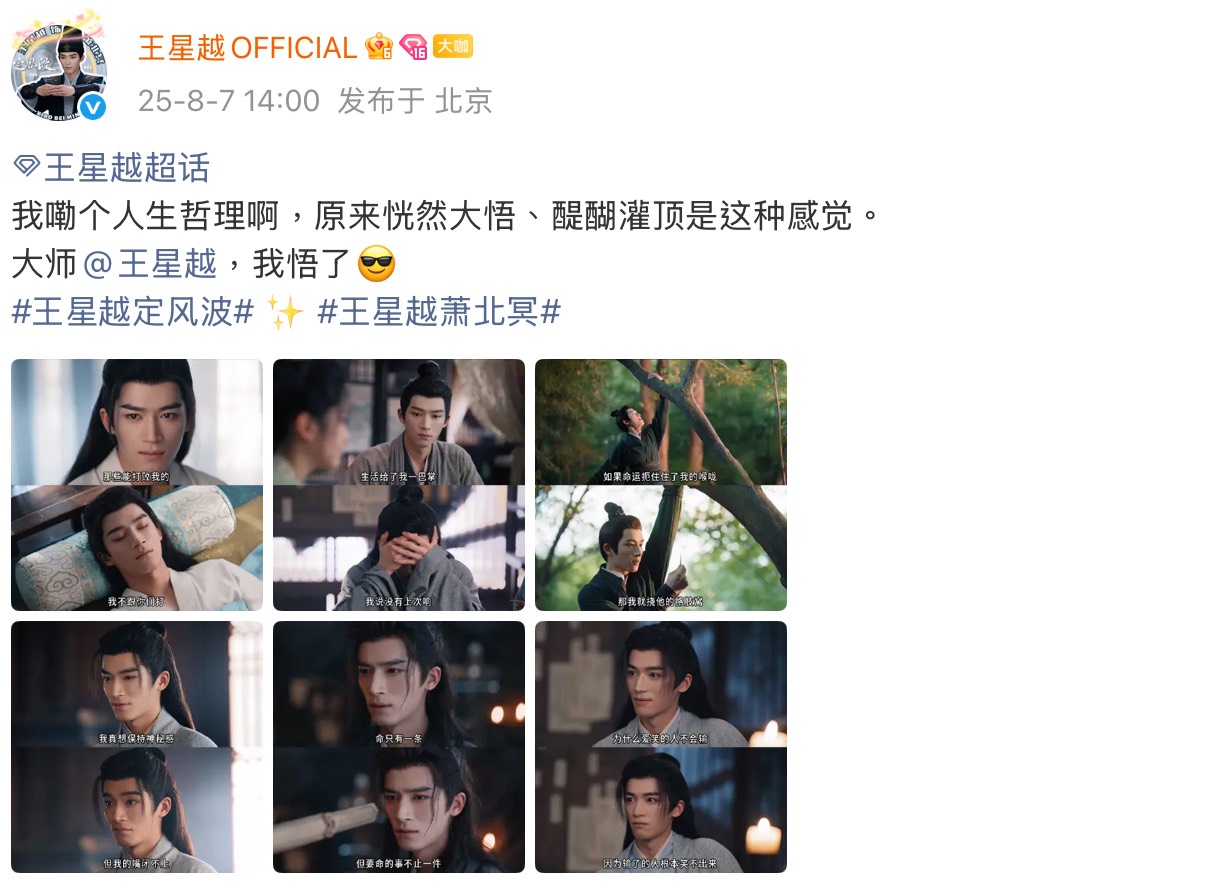The image size is (1228, 893).
Task: Open fourth photo captioned 我真想保持神秘感
Action: click(137, 747)
